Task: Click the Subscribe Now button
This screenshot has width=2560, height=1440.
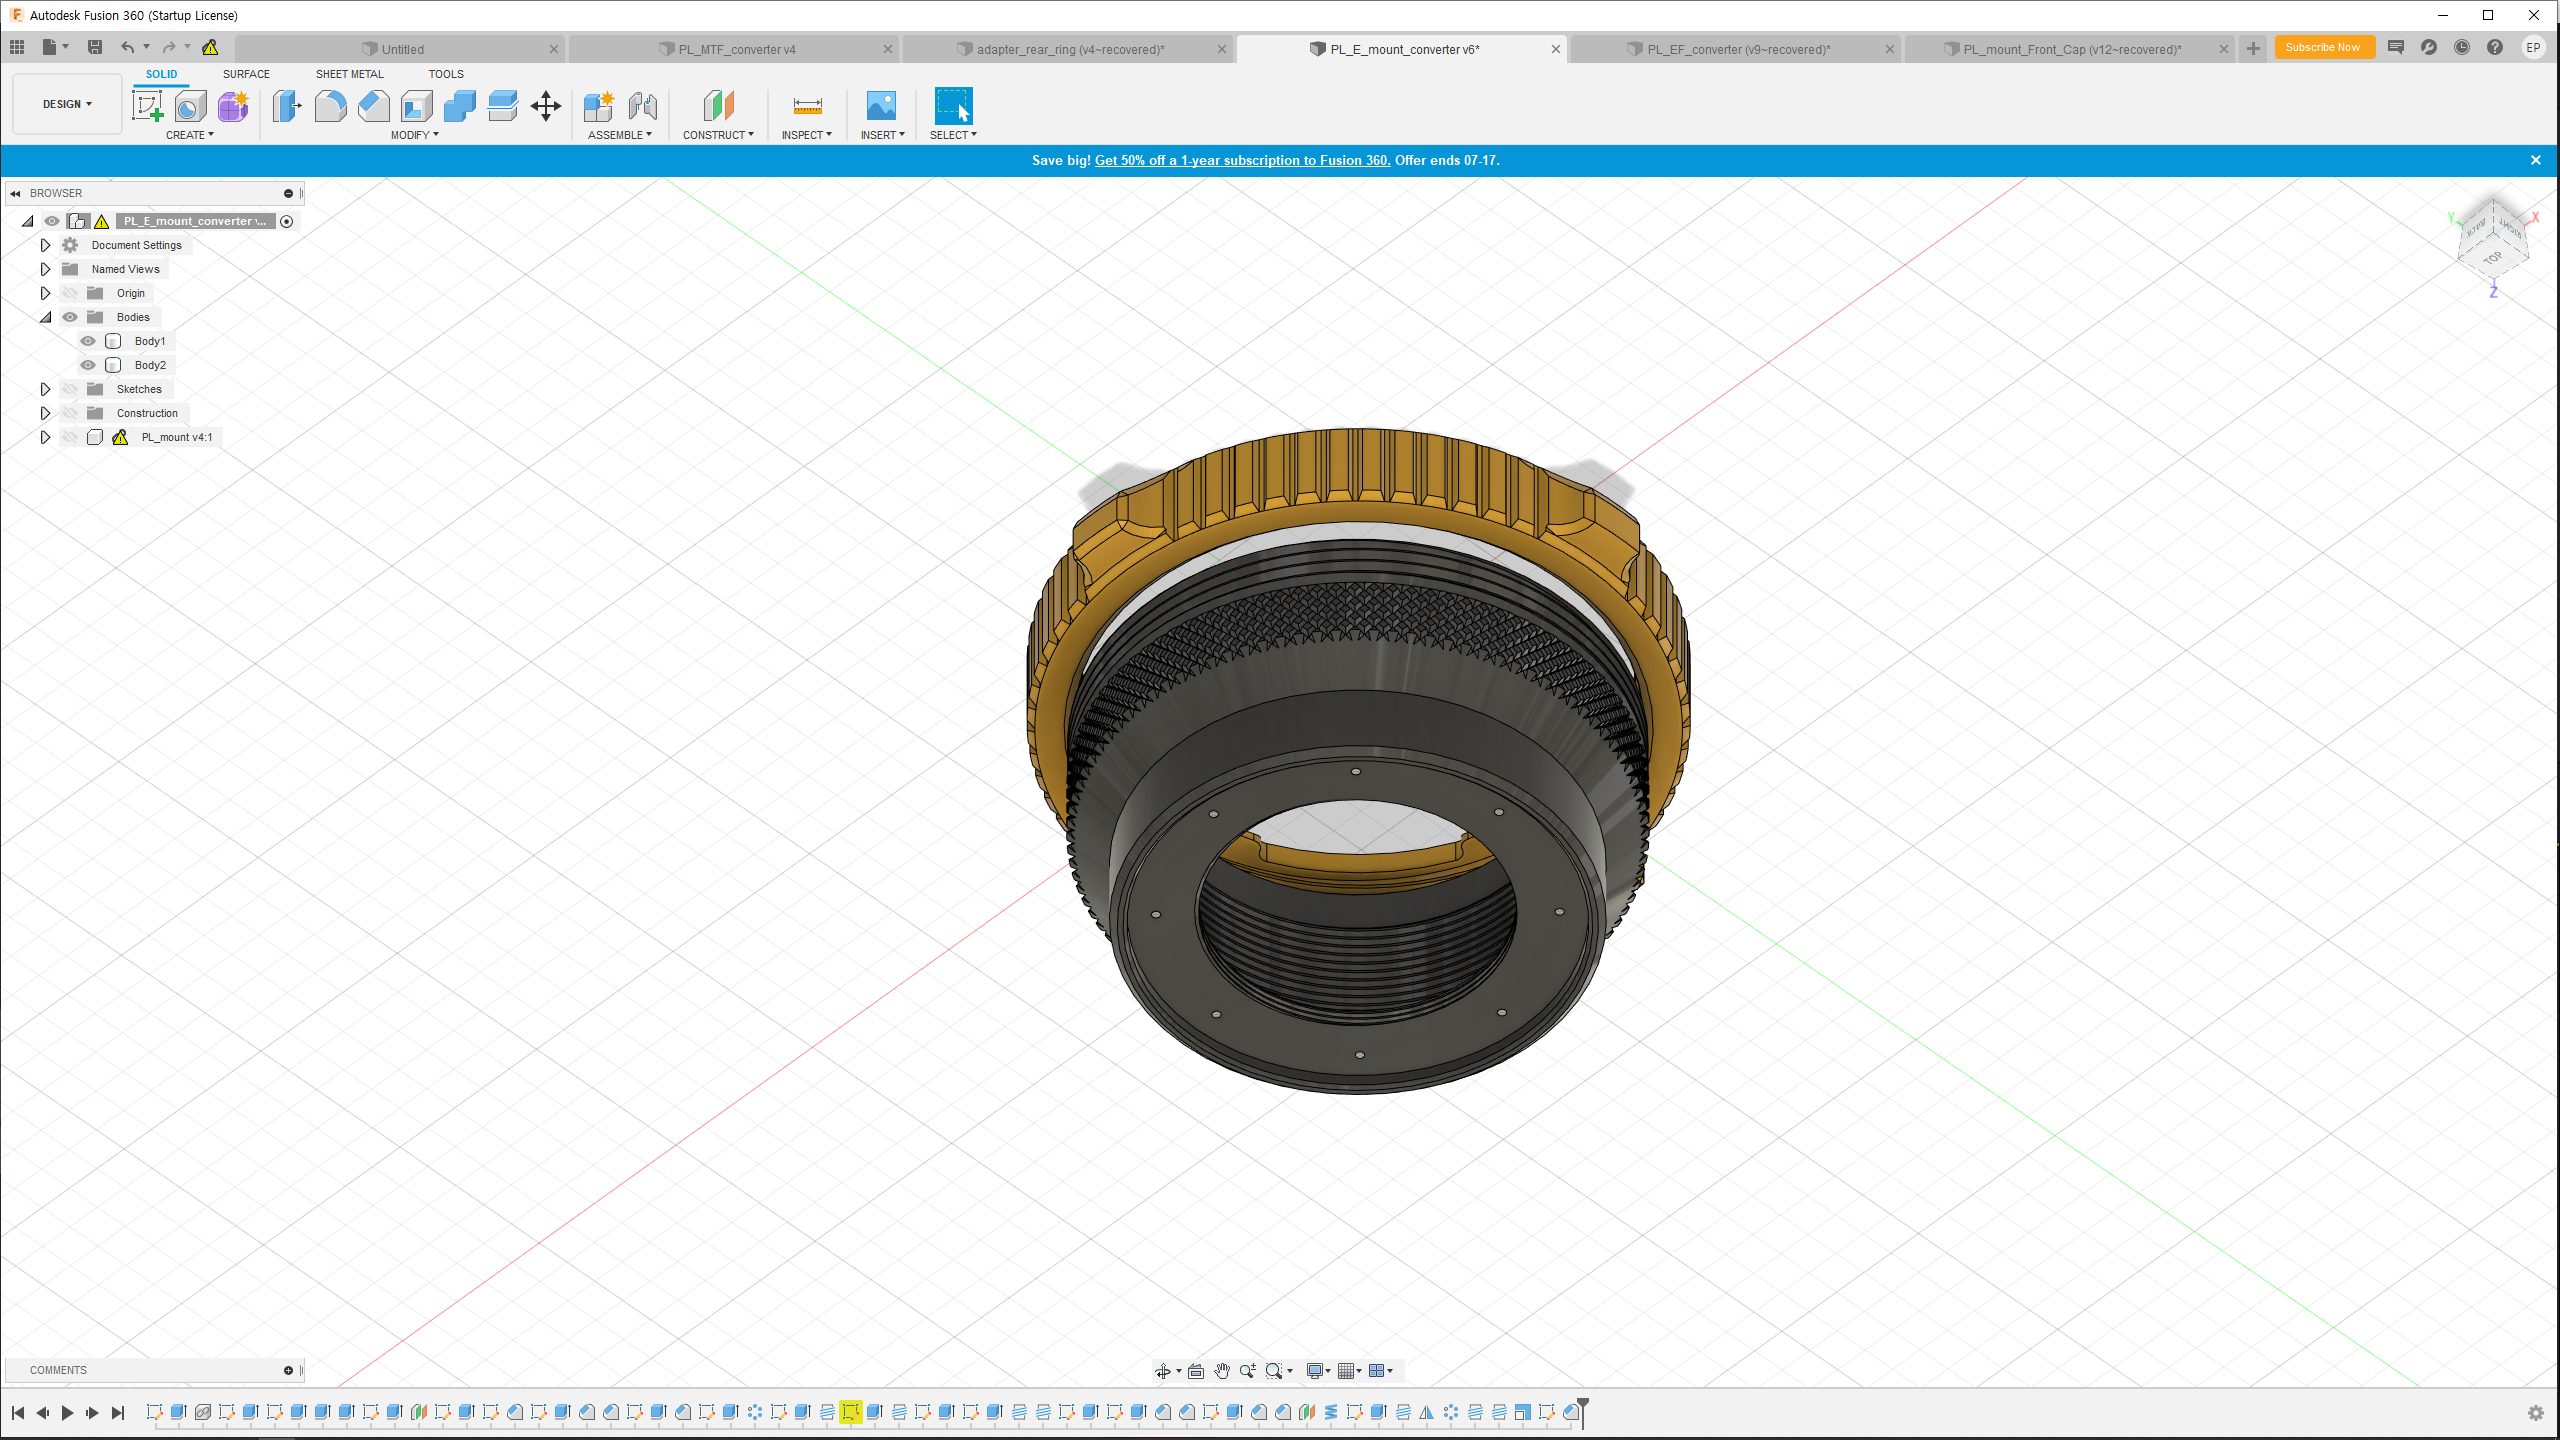Action: point(2322,47)
